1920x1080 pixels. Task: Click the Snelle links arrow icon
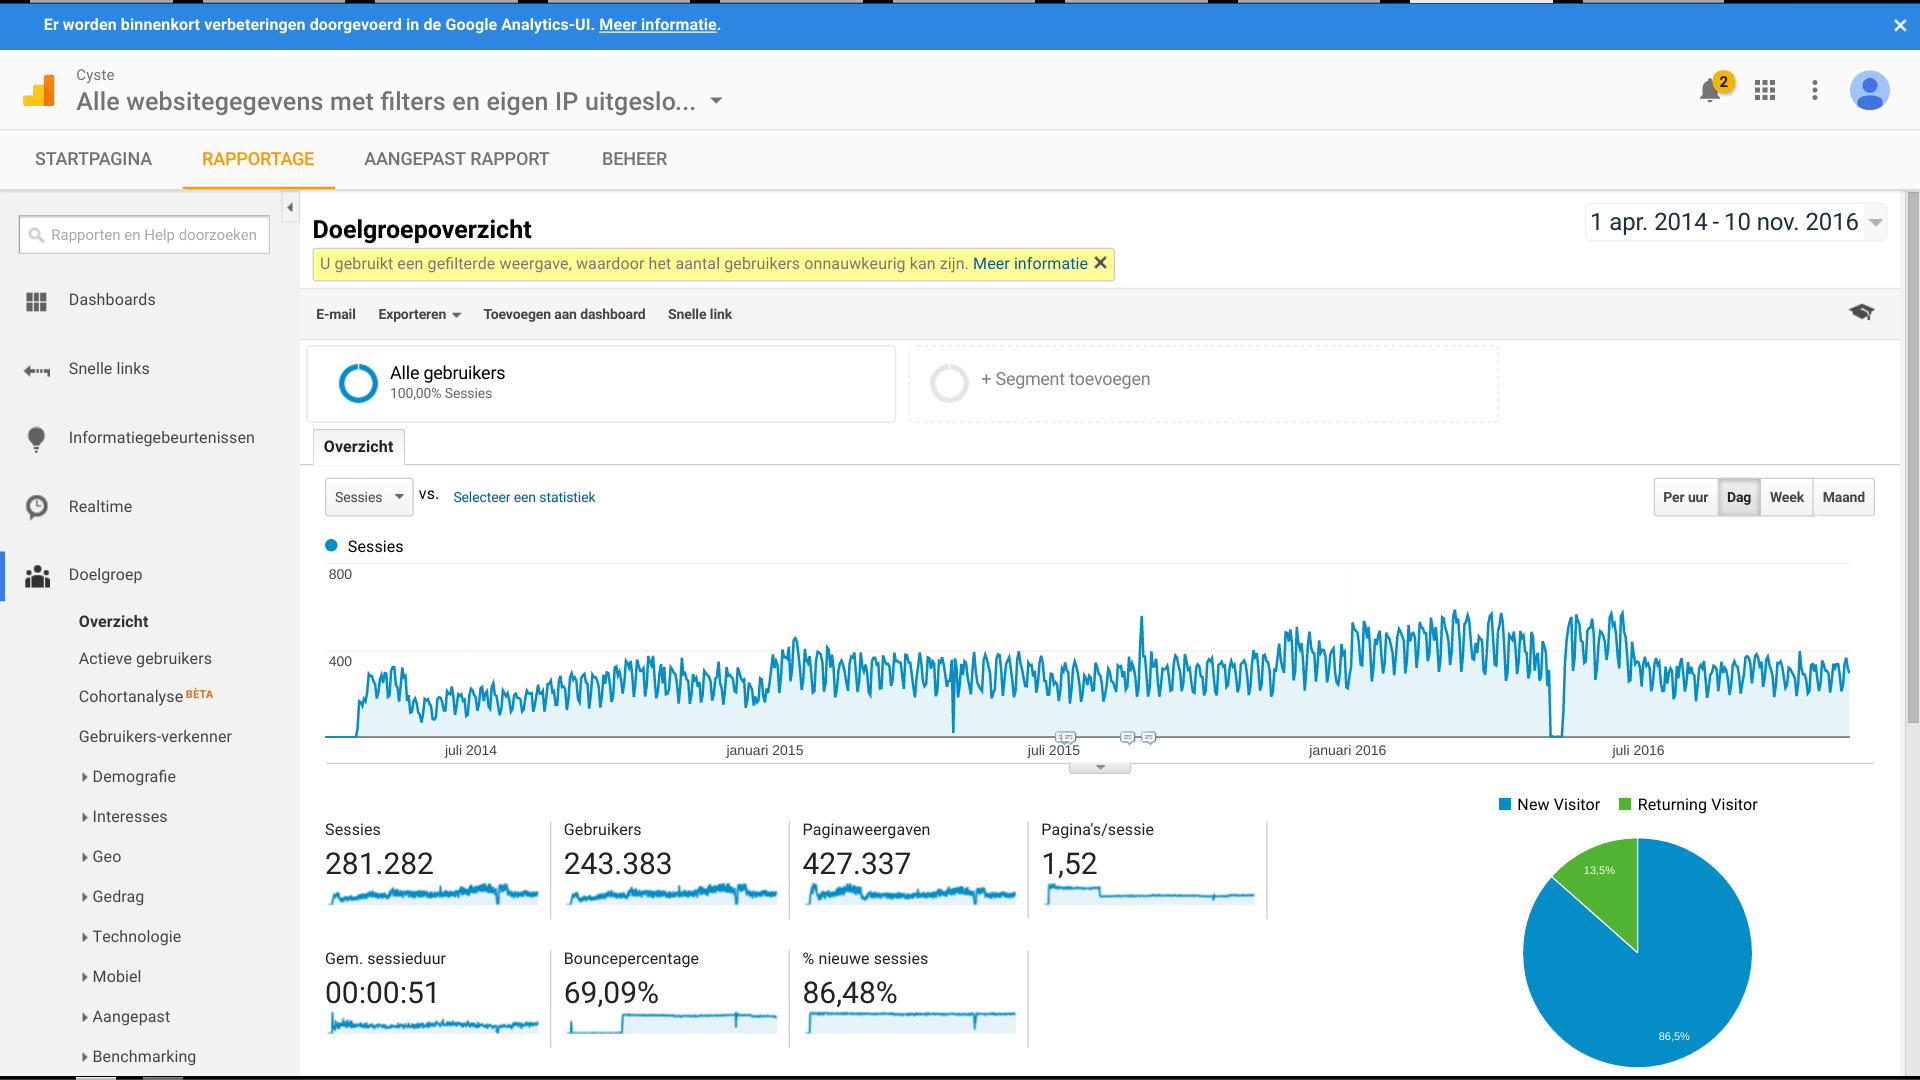pos(37,371)
